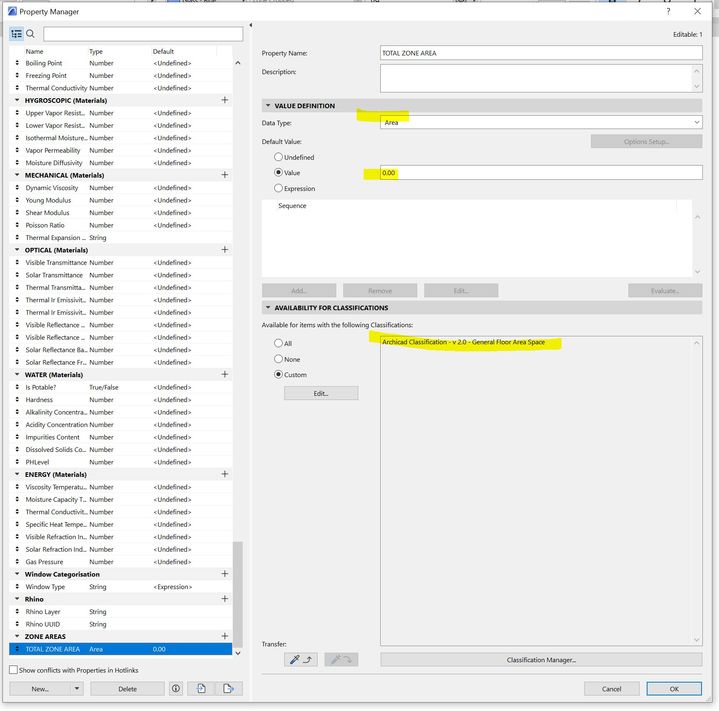Image resolution: width=719 pixels, height=711 pixels.
Task: Collapse the ZONE AREAS group
Action: (x=17, y=636)
